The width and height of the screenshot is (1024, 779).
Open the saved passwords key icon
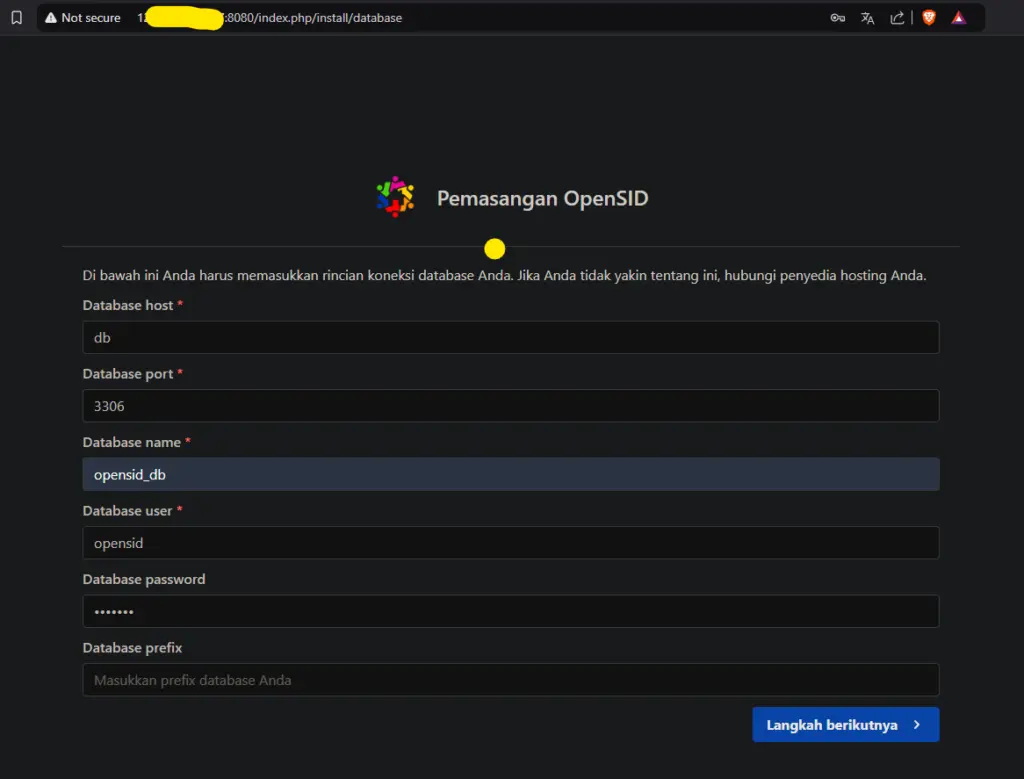click(x=838, y=18)
